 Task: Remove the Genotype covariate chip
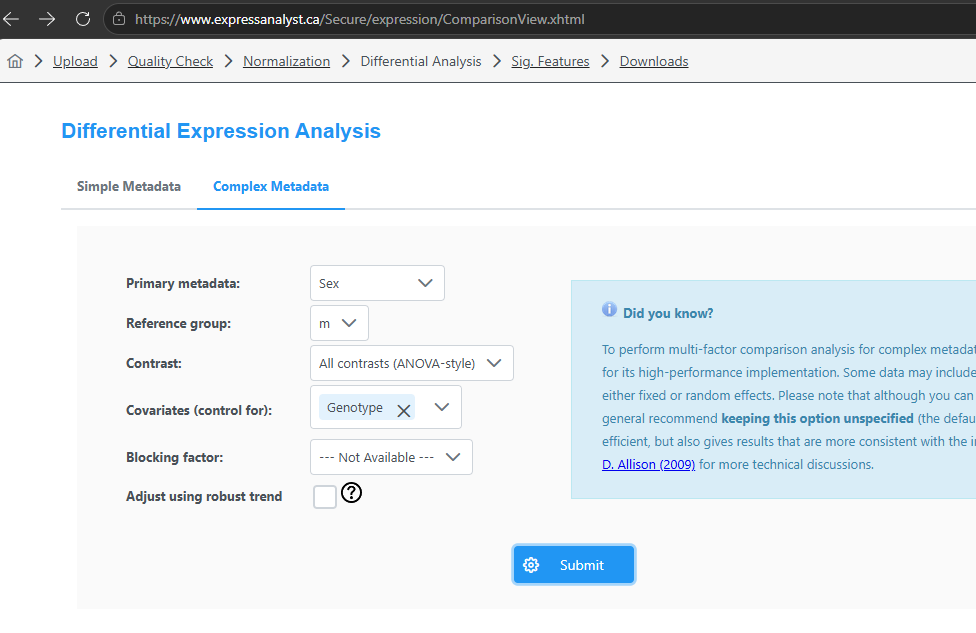(403, 410)
